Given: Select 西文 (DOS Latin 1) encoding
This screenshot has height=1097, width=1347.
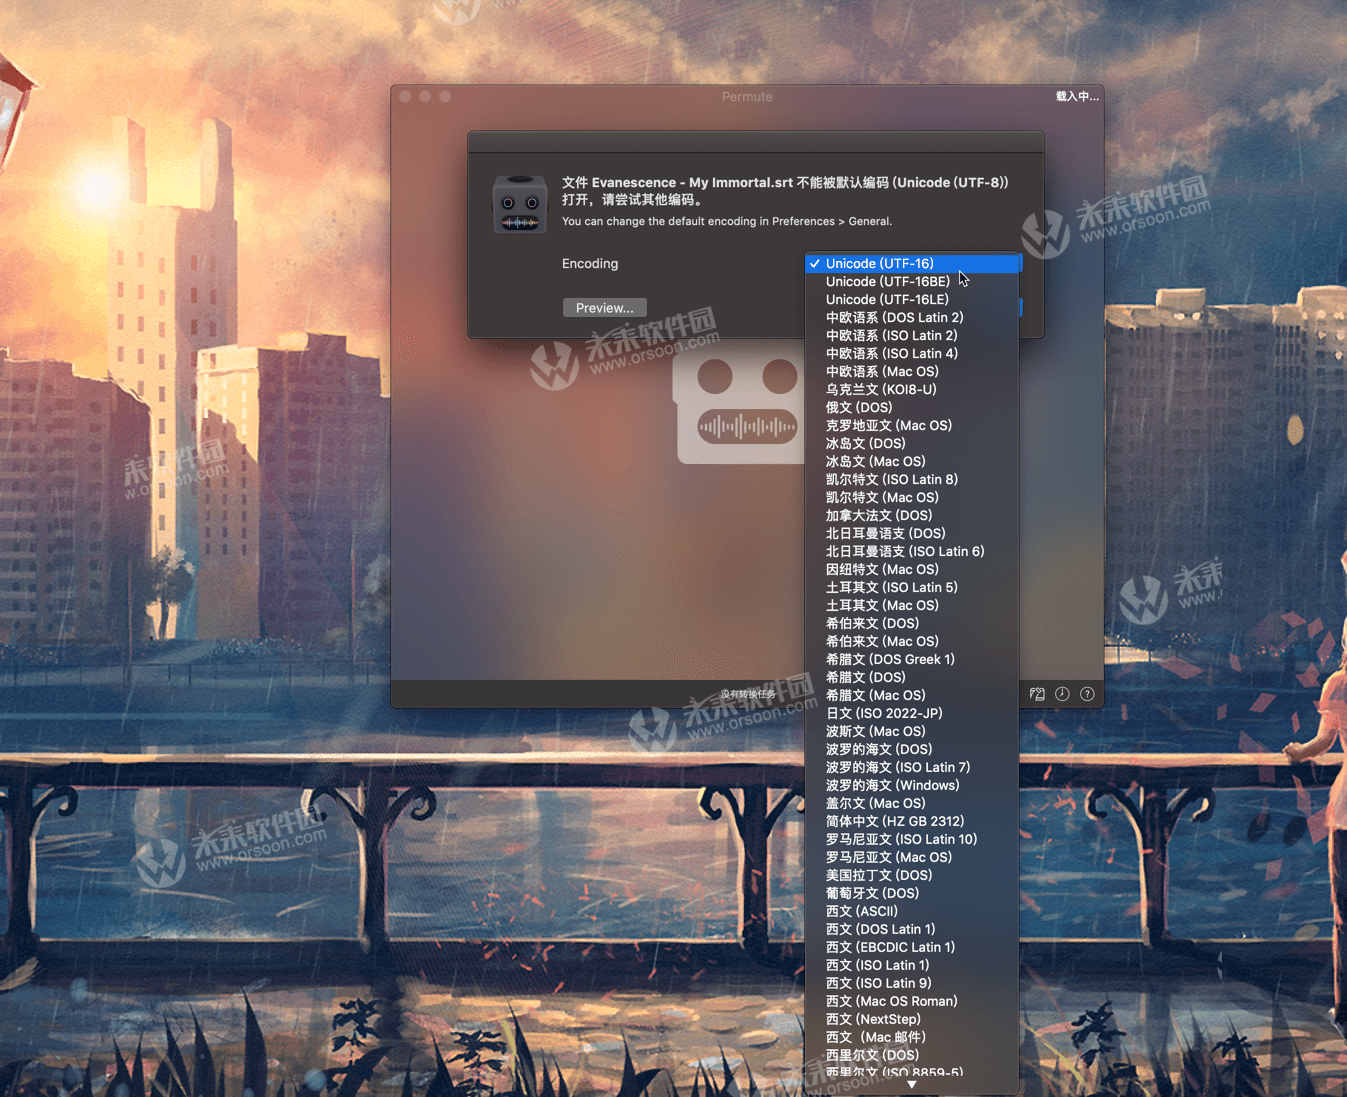Looking at the screenshot, I should tap(912, 930).
